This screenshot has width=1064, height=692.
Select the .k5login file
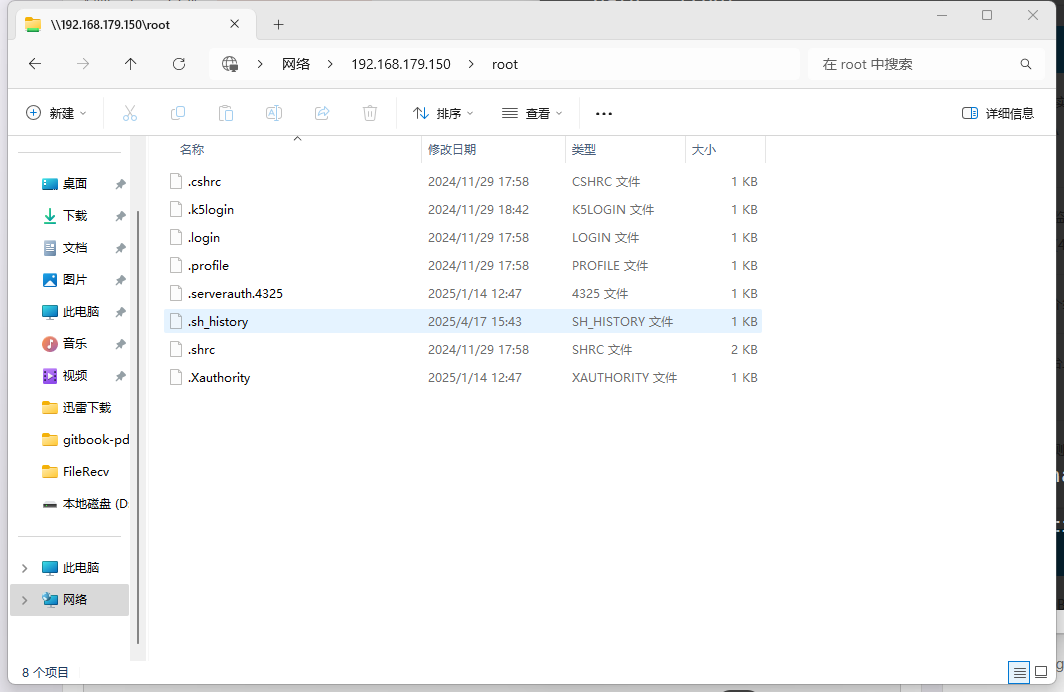coord(463,210)
